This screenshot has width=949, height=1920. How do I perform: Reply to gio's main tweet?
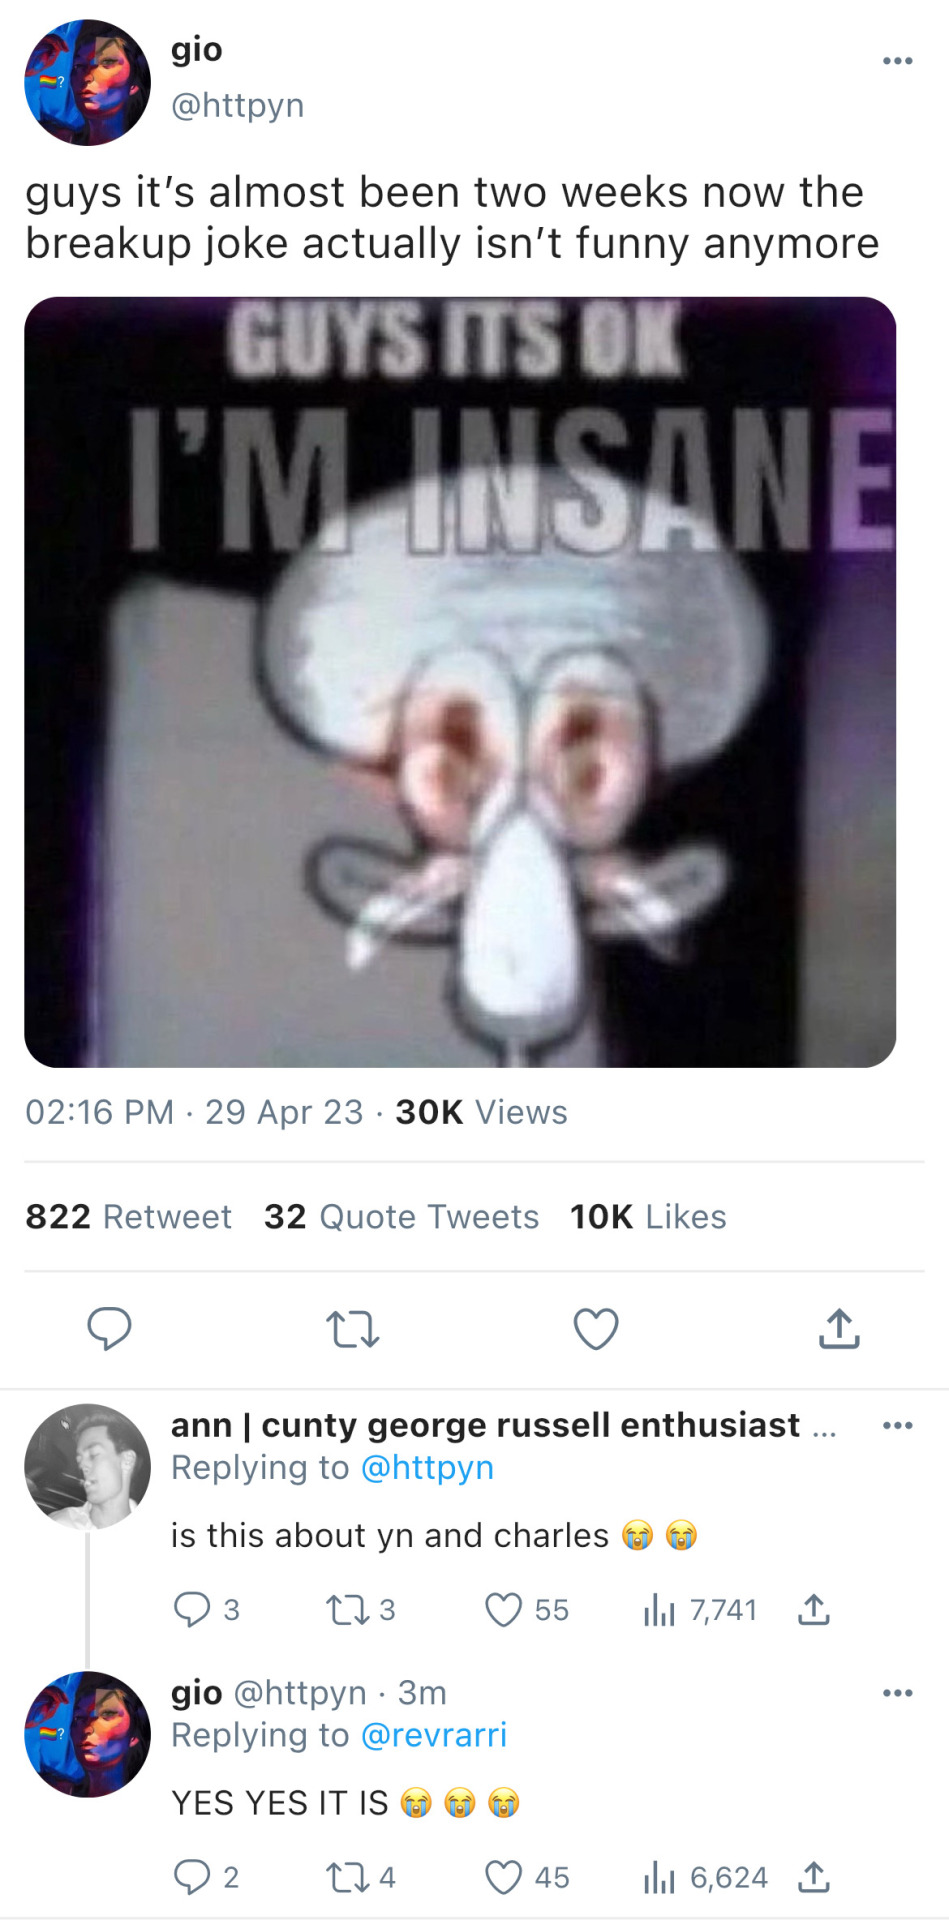(109, 1329)
